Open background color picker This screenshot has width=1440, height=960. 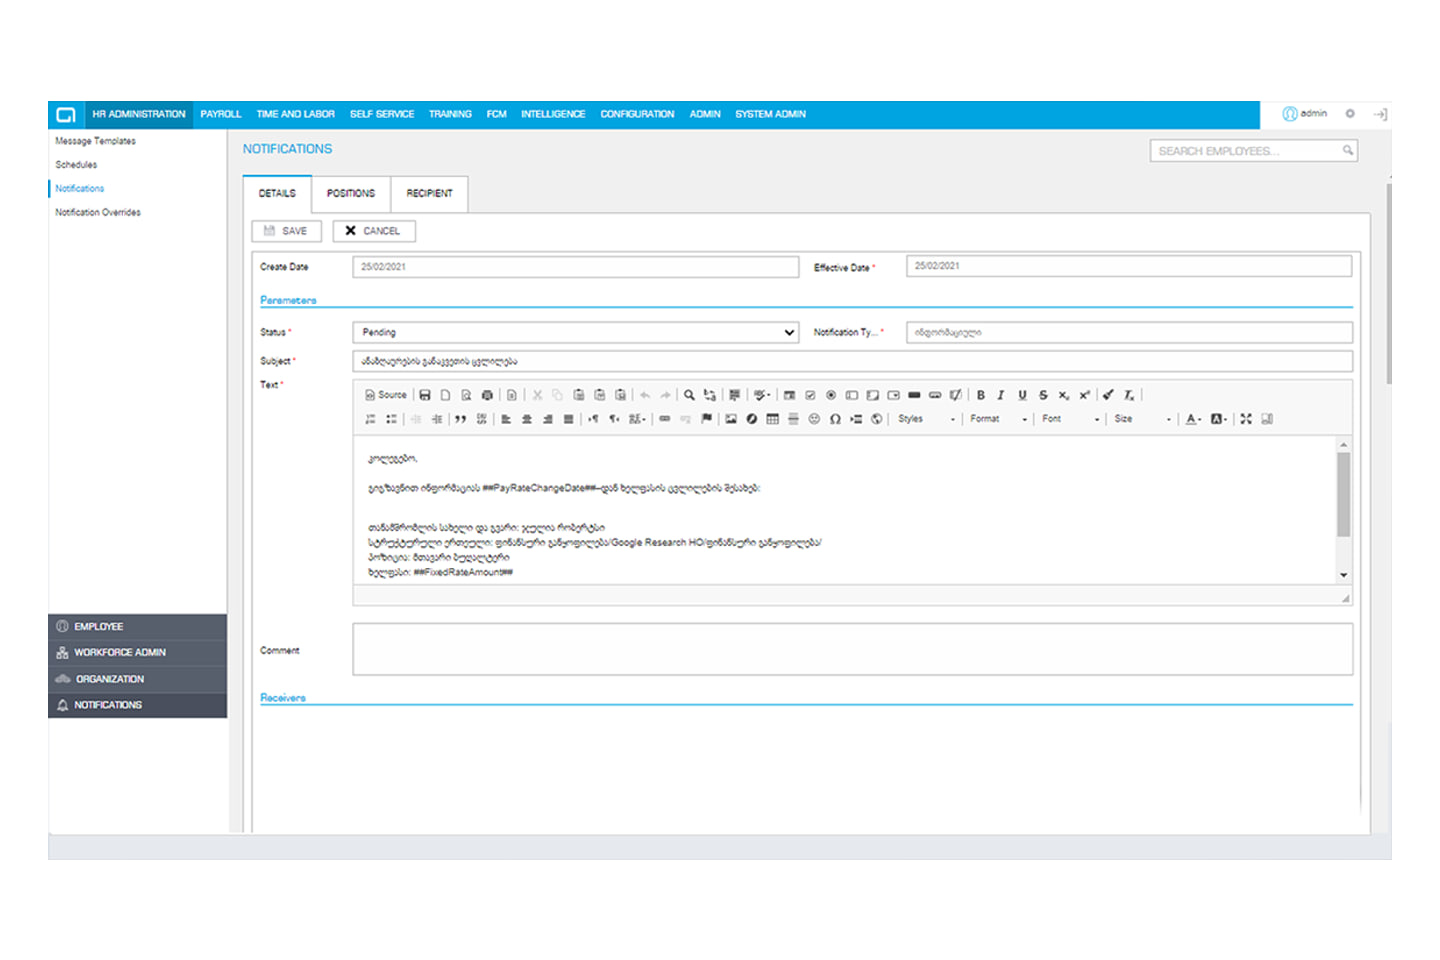tap(1219, 419)
